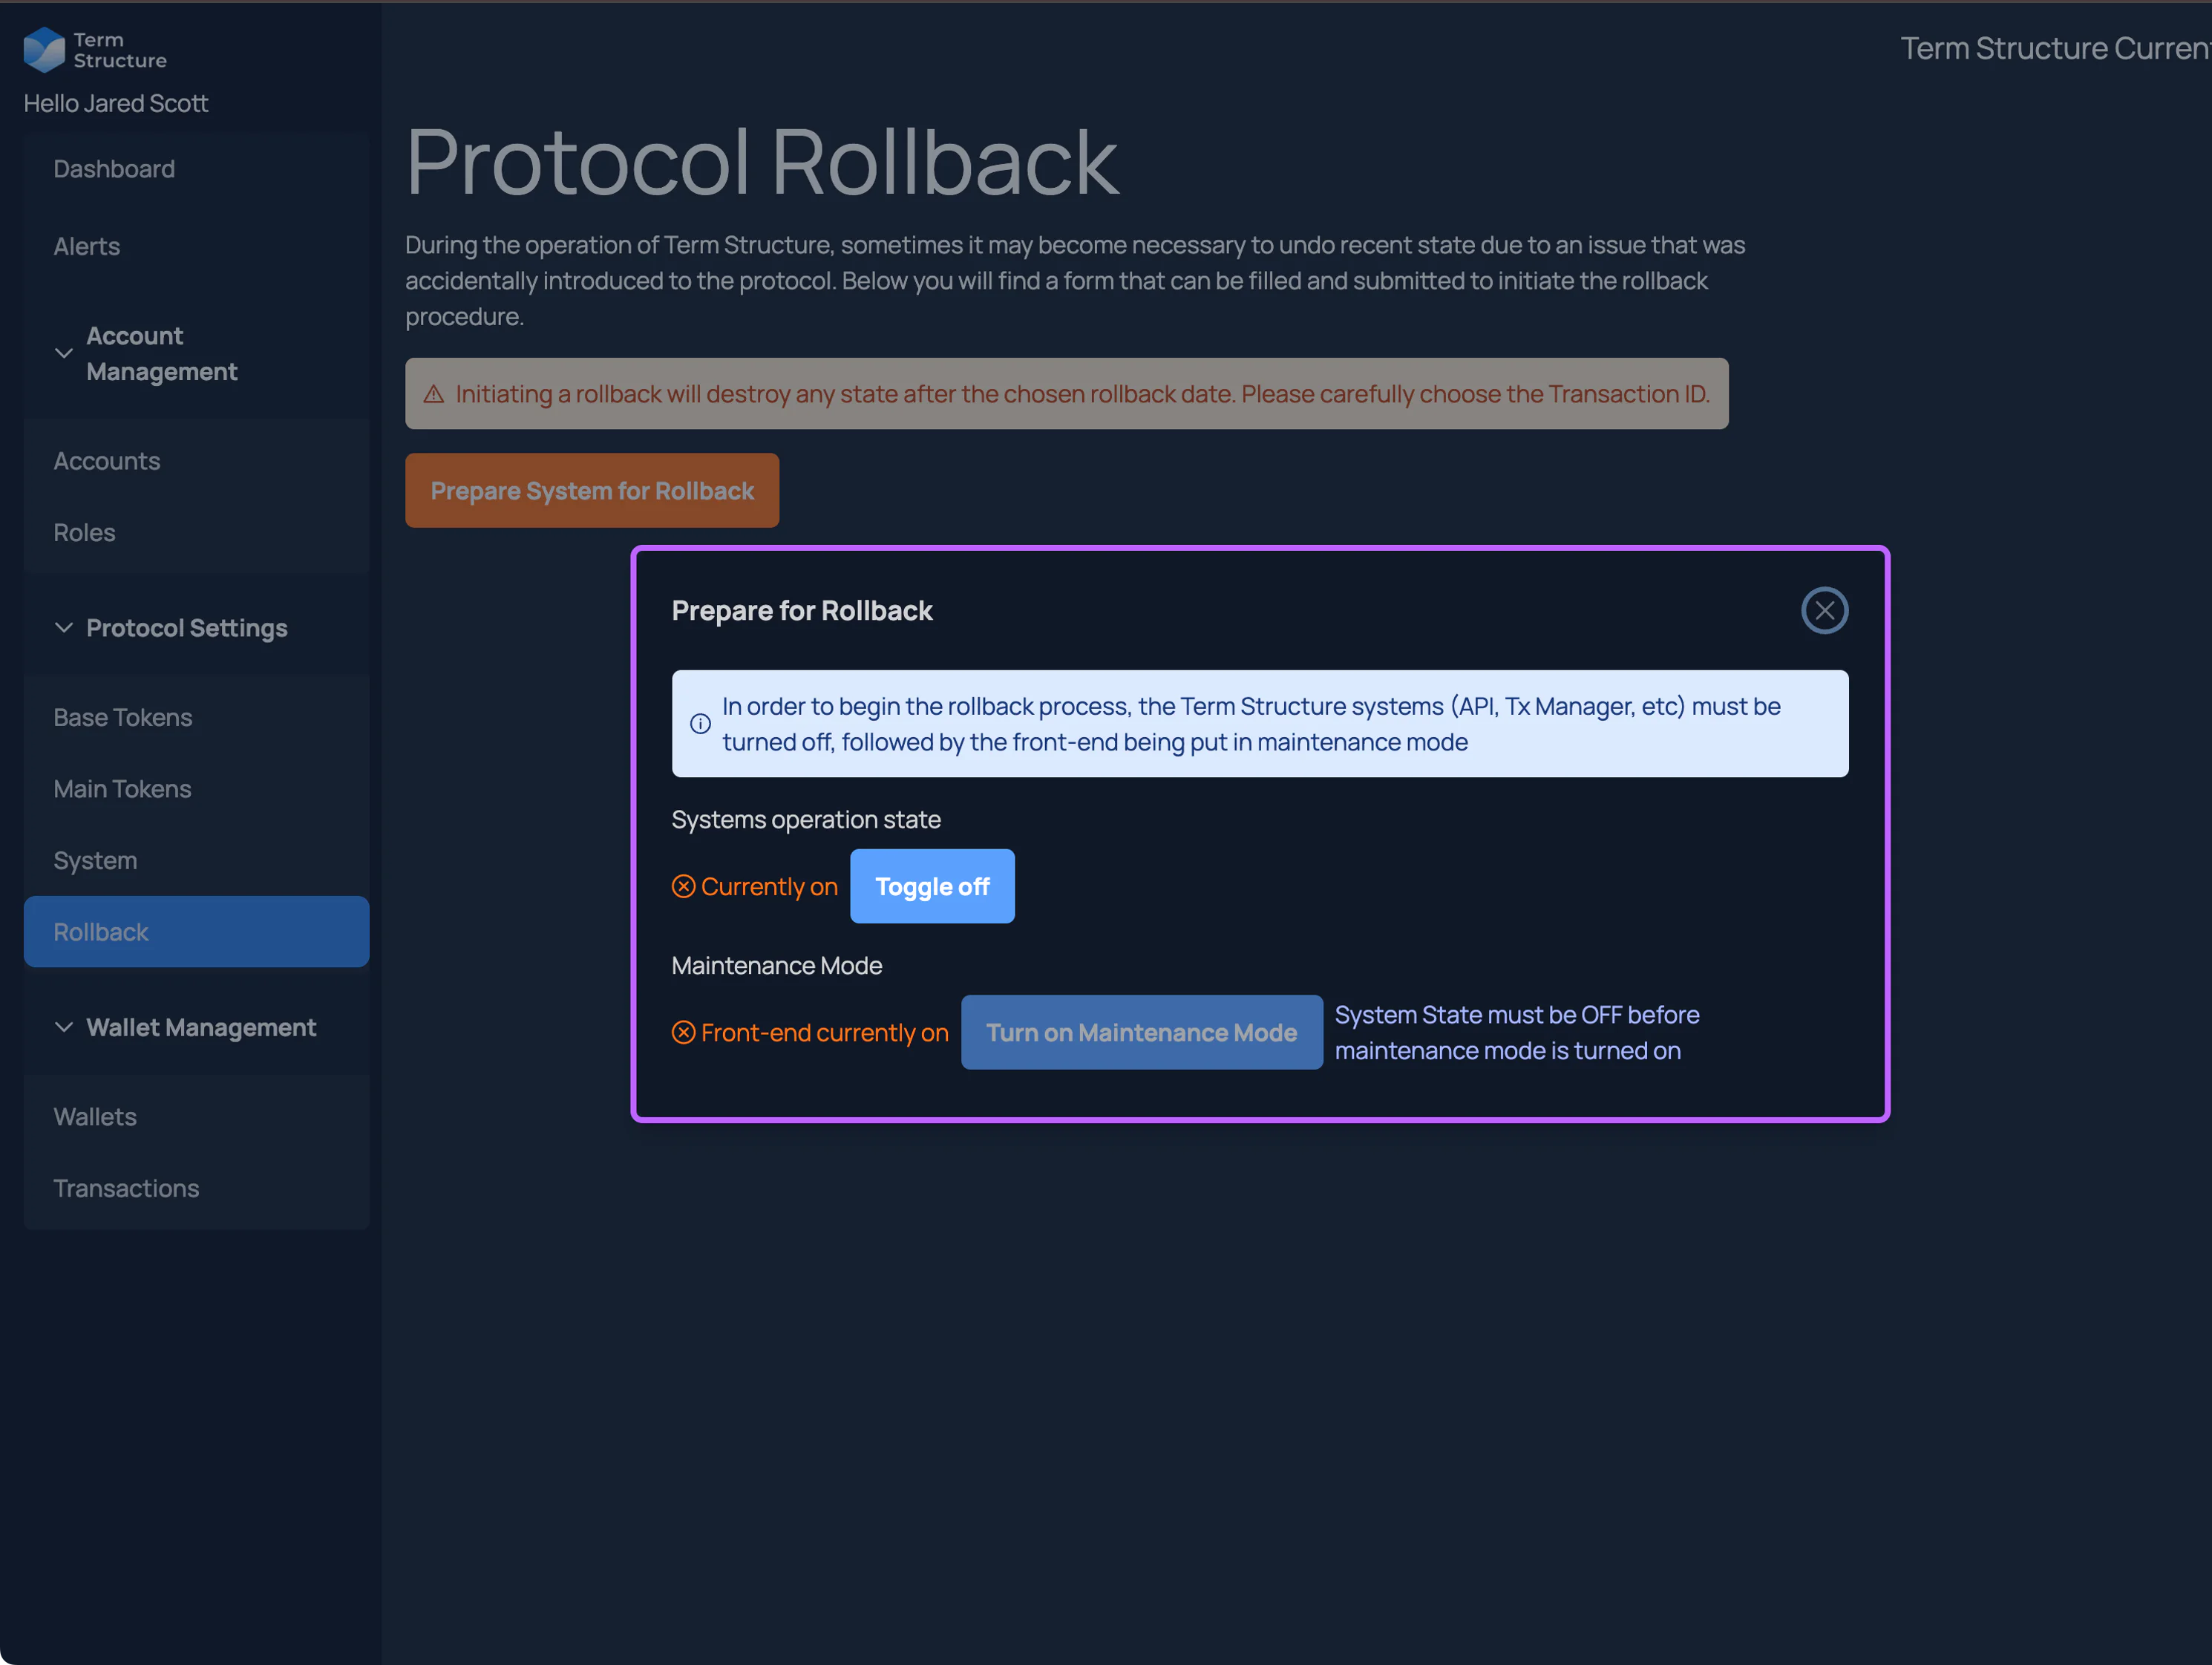The width and height of the screenshot is (2212, 1665).
Task: Click the Front-end currently on status text
Action: point(825,1032)
